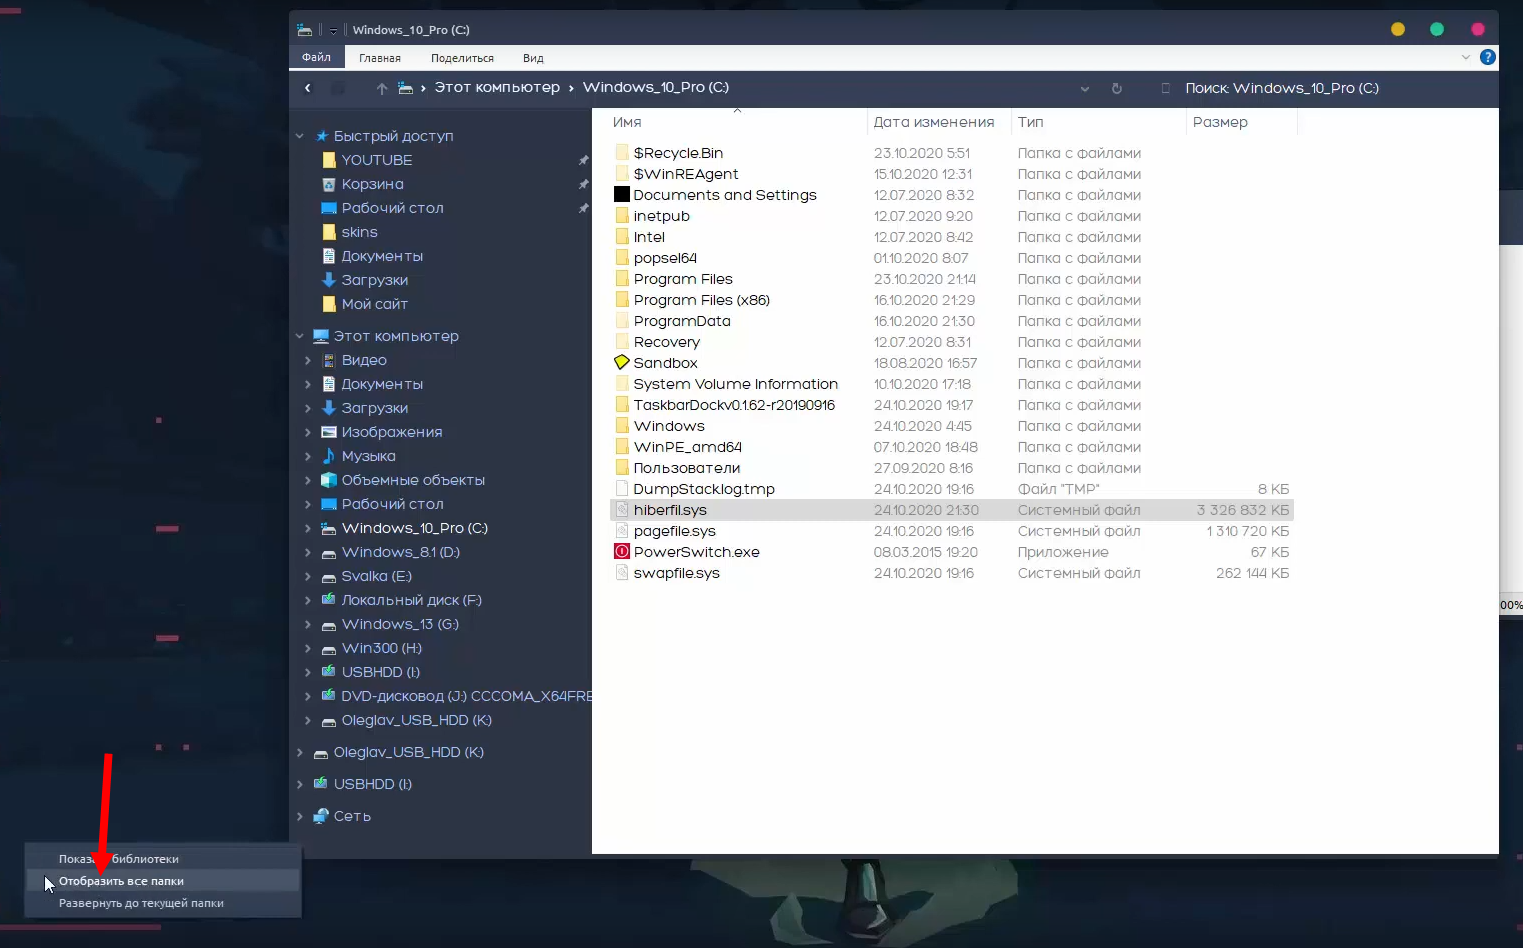Collapse the Быстрый доступ section
The image size is (1523, 948).
(299, 136)
